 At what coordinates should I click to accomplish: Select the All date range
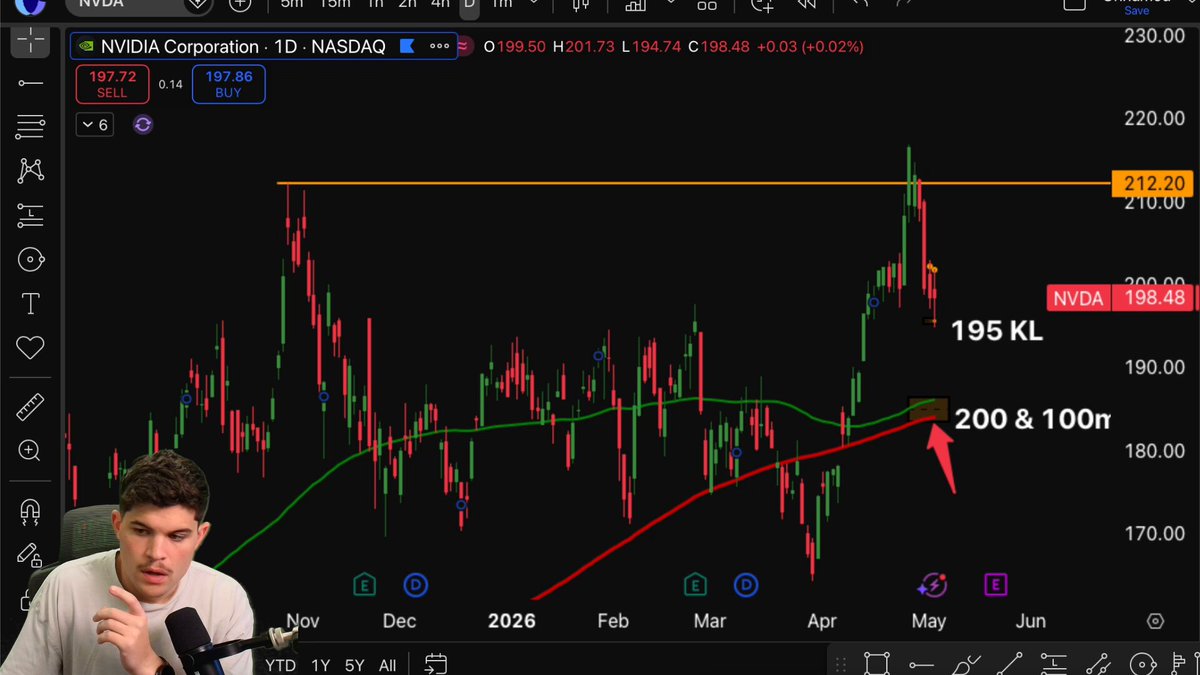tap(388, 665)
